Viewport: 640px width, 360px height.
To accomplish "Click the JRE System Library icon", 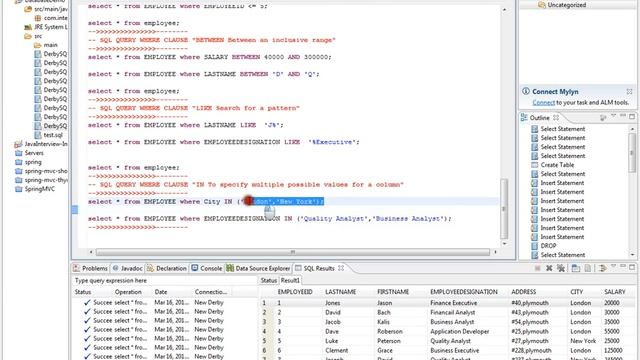I will pyautogui.click(x=28, y=27).
